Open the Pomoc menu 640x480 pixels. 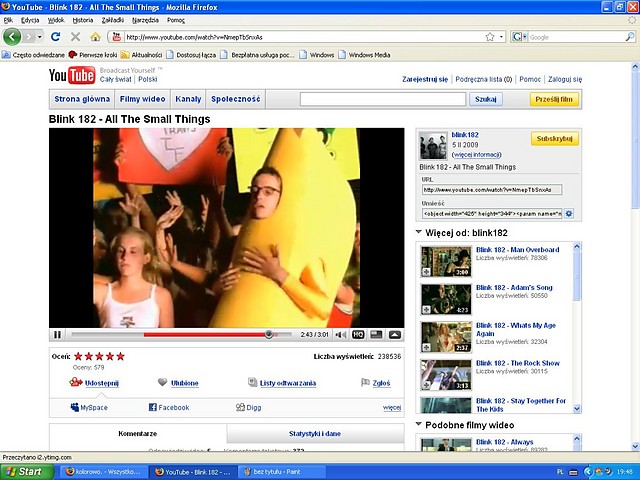pyautogui.click(x=176, y=20)
